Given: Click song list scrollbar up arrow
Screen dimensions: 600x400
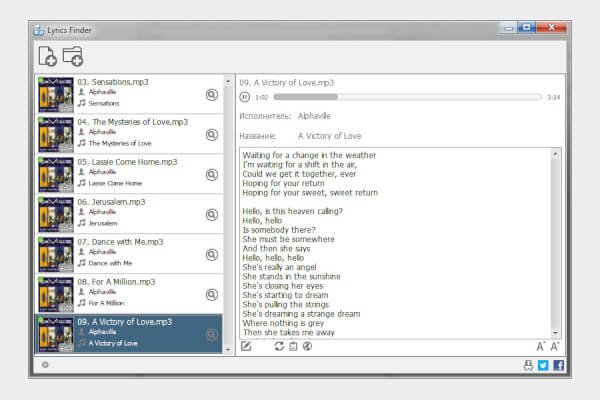Looking at the screenshot, I should [x=228, y=81].
